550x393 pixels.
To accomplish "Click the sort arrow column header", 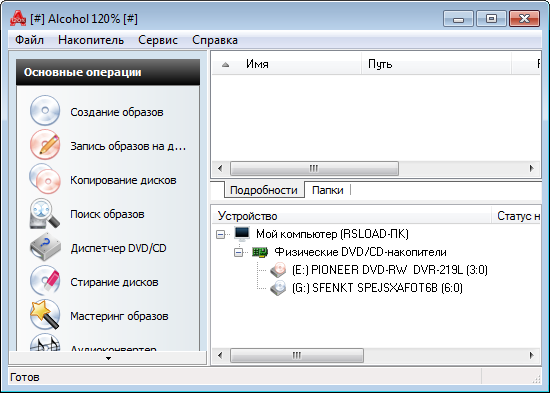I will point(226,64).
